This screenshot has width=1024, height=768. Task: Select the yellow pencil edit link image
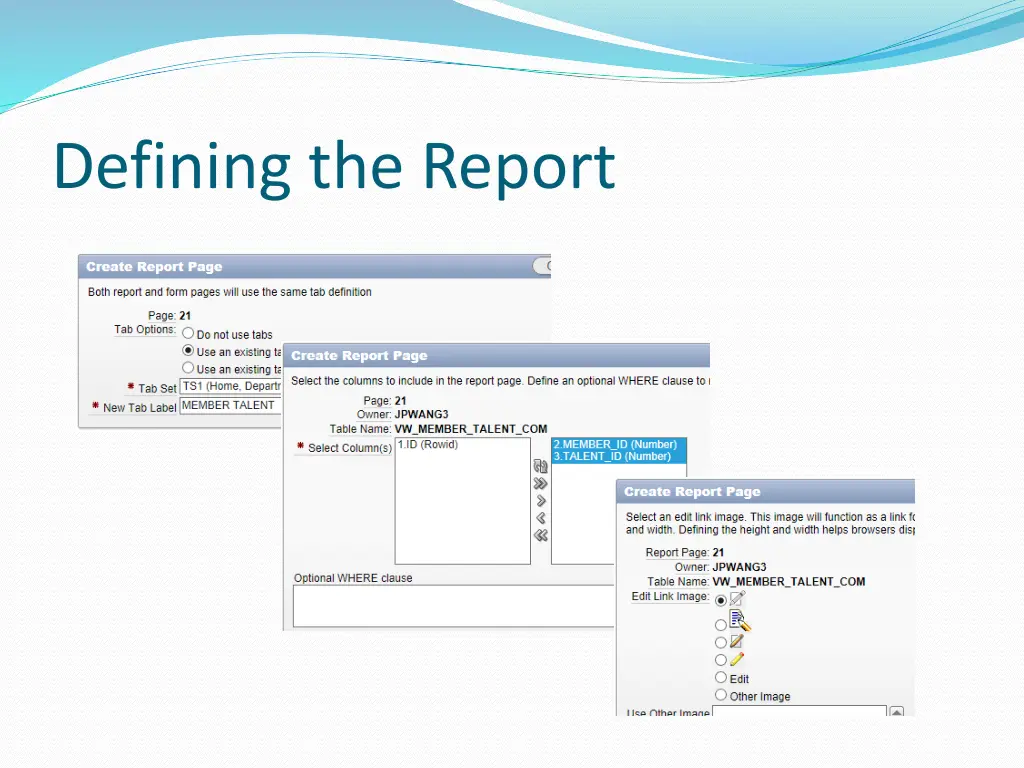[x=736, y=658]
